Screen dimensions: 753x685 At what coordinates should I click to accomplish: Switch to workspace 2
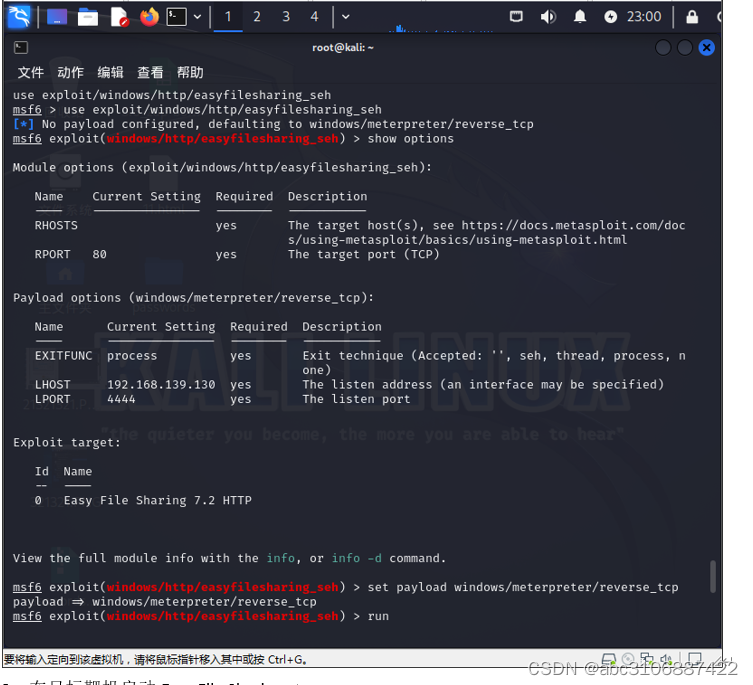[x=257, y=17]
